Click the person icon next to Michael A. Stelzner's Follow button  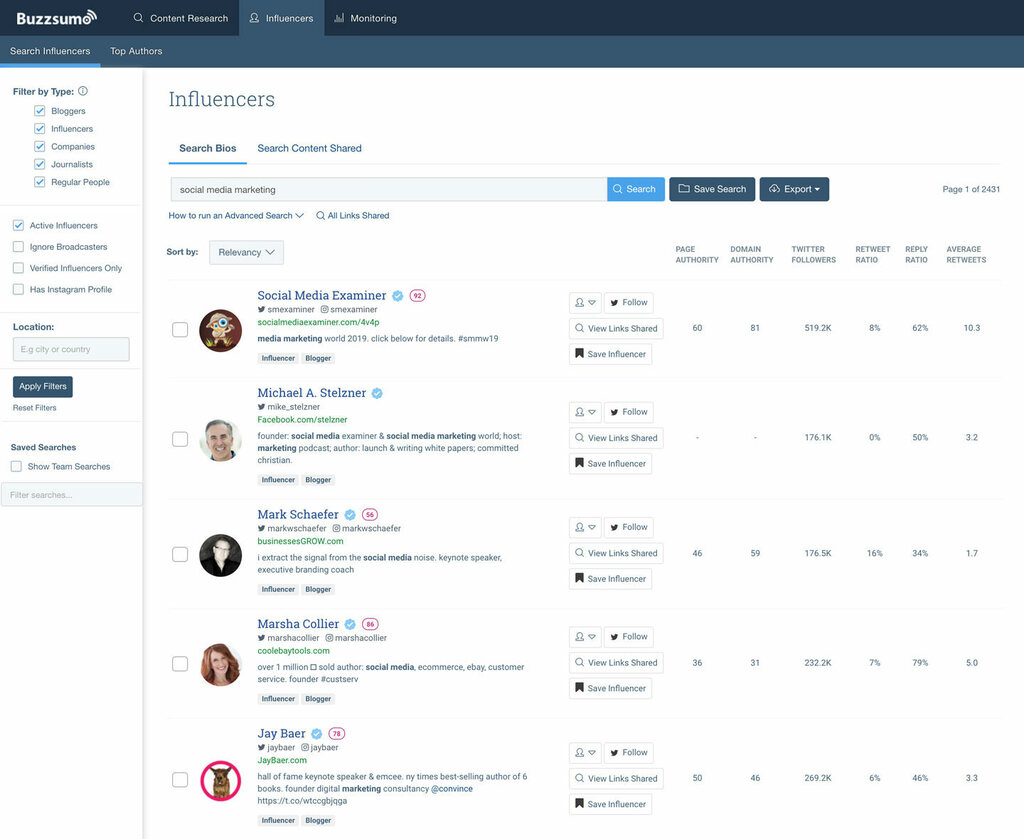581,412
